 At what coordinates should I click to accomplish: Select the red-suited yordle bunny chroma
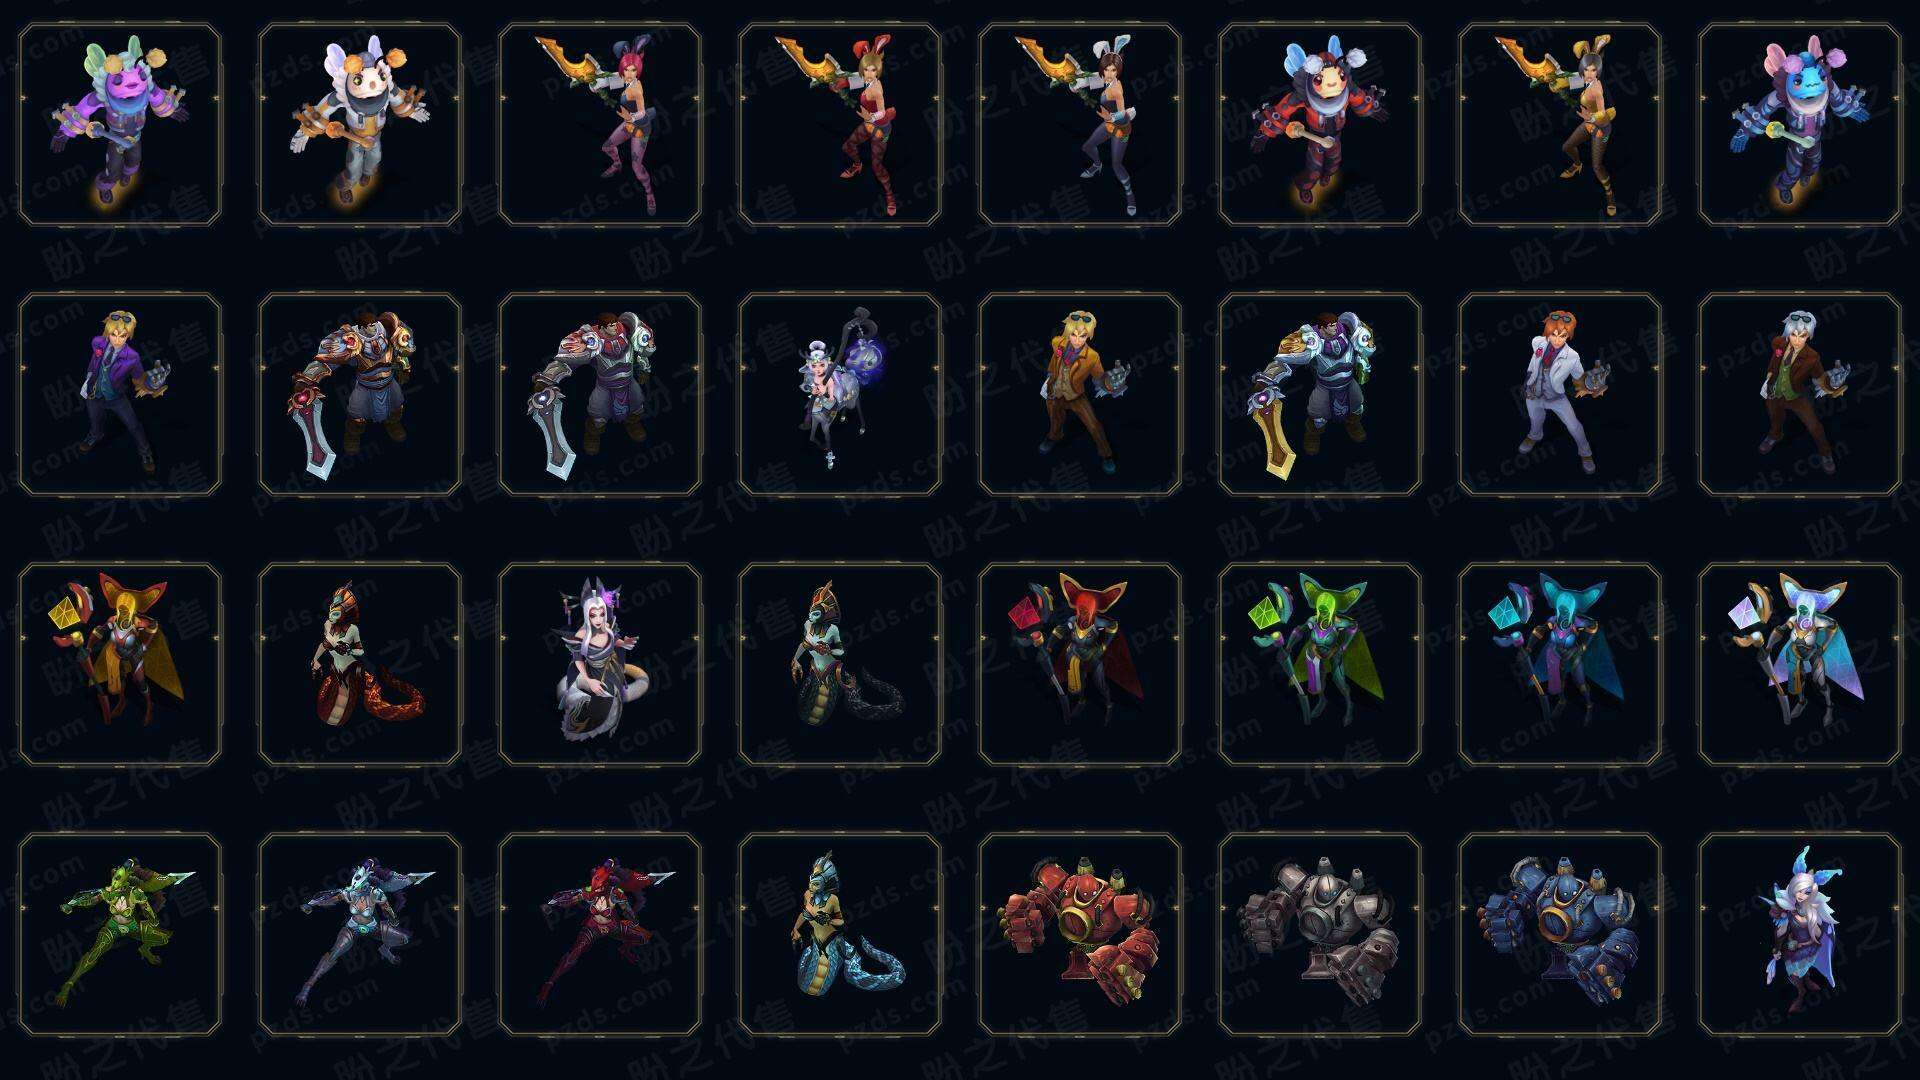tap(1320, 125)
